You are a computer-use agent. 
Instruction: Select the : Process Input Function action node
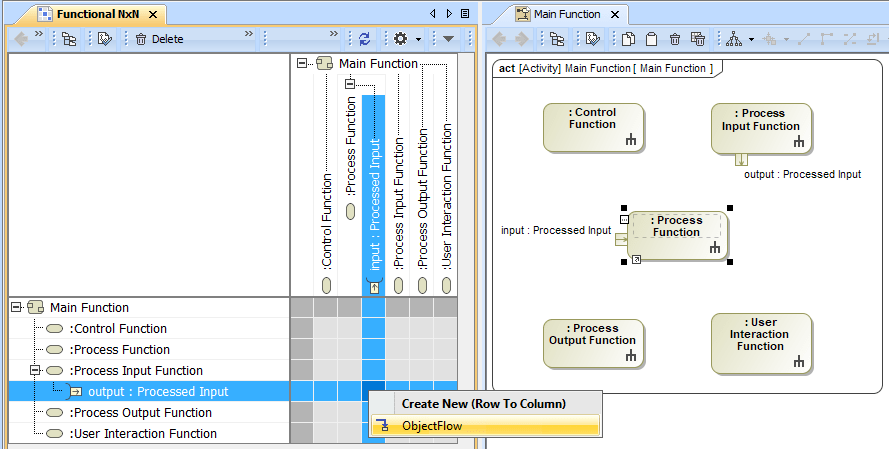[761, 128]
